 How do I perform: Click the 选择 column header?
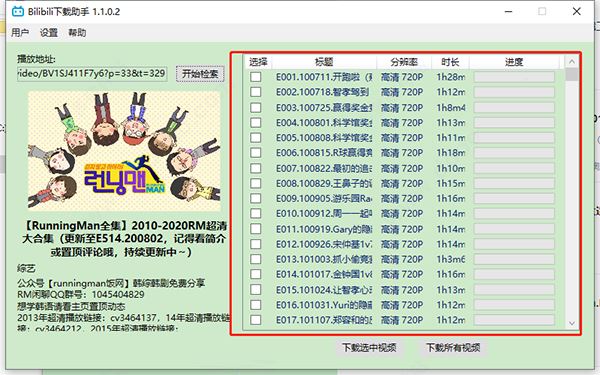pyautogui.click(x=258, y=62)
